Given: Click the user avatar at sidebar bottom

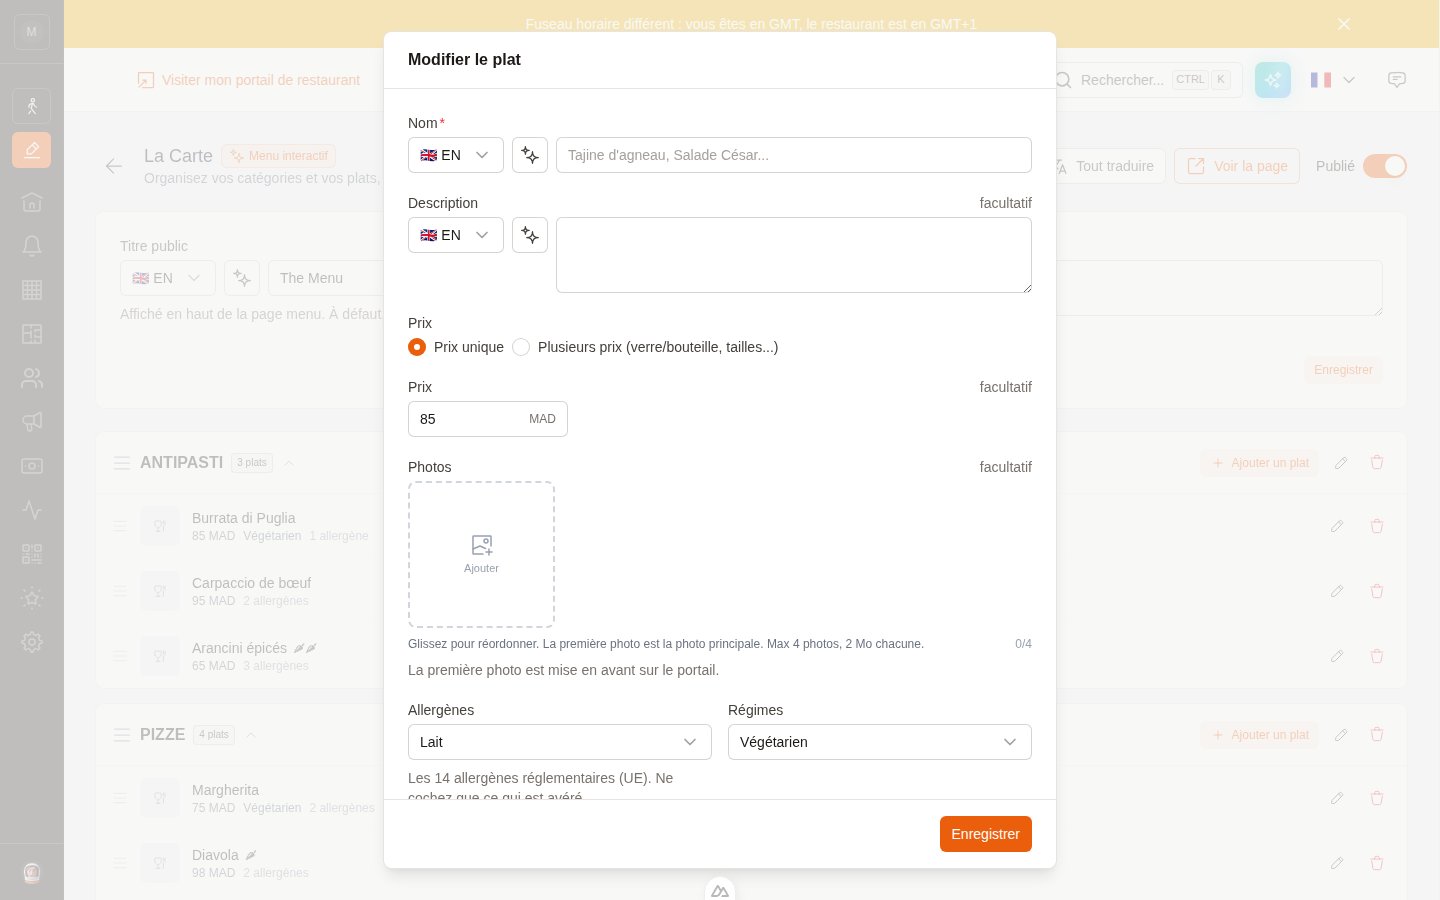Looking at the screenshot, I should click(x=32, y=873).
